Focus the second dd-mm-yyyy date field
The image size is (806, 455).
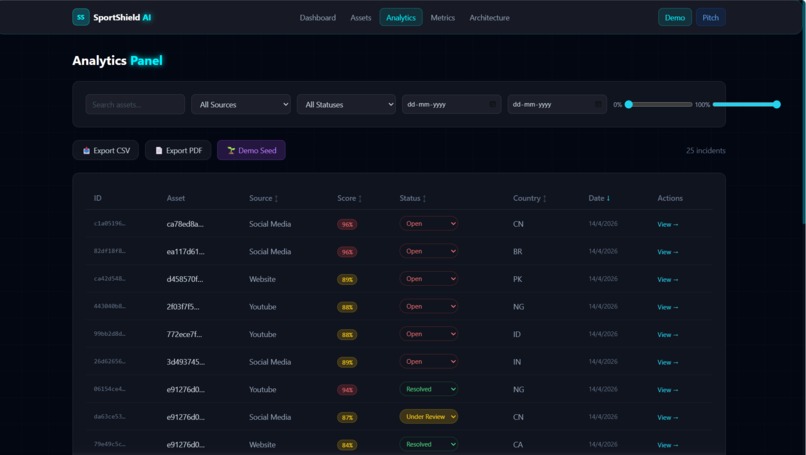[557, 104]
